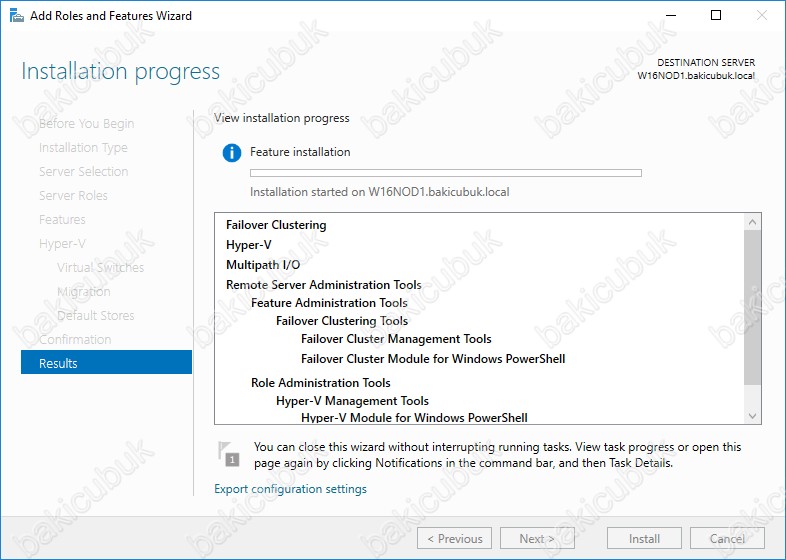786x560 pixels.
Task: Select Role Administration Tools entry
Action: click(321, 383)
